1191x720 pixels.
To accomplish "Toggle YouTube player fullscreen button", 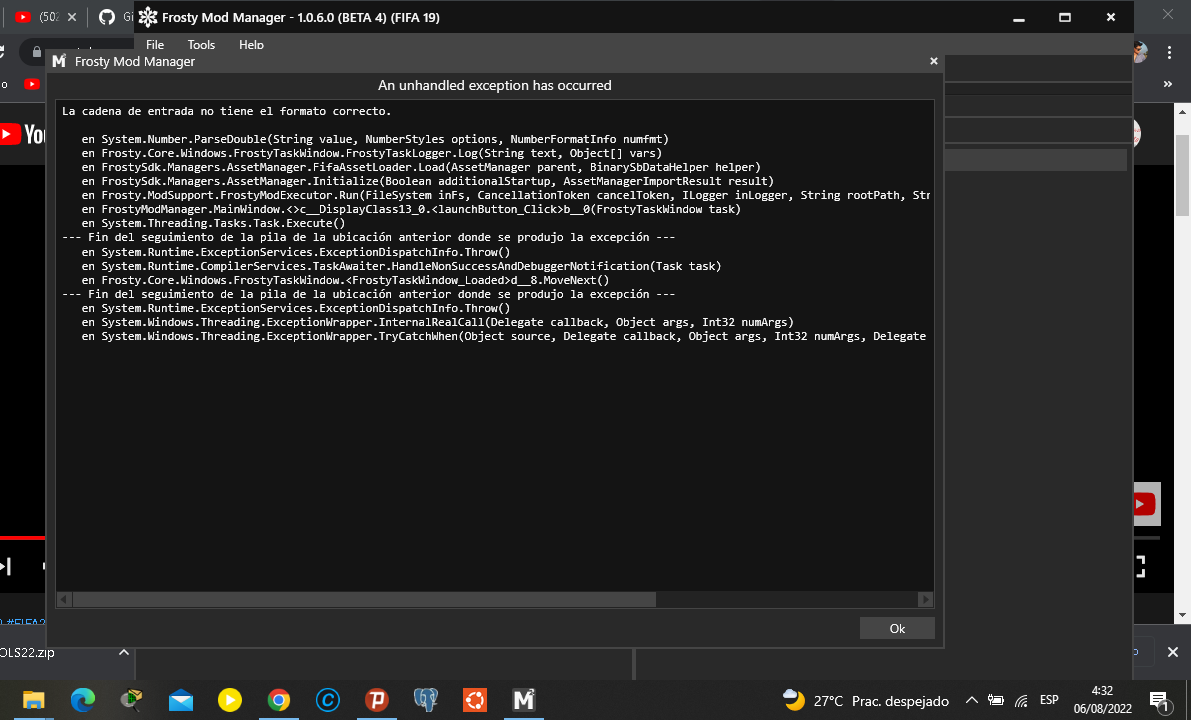I will (1140, 566).
